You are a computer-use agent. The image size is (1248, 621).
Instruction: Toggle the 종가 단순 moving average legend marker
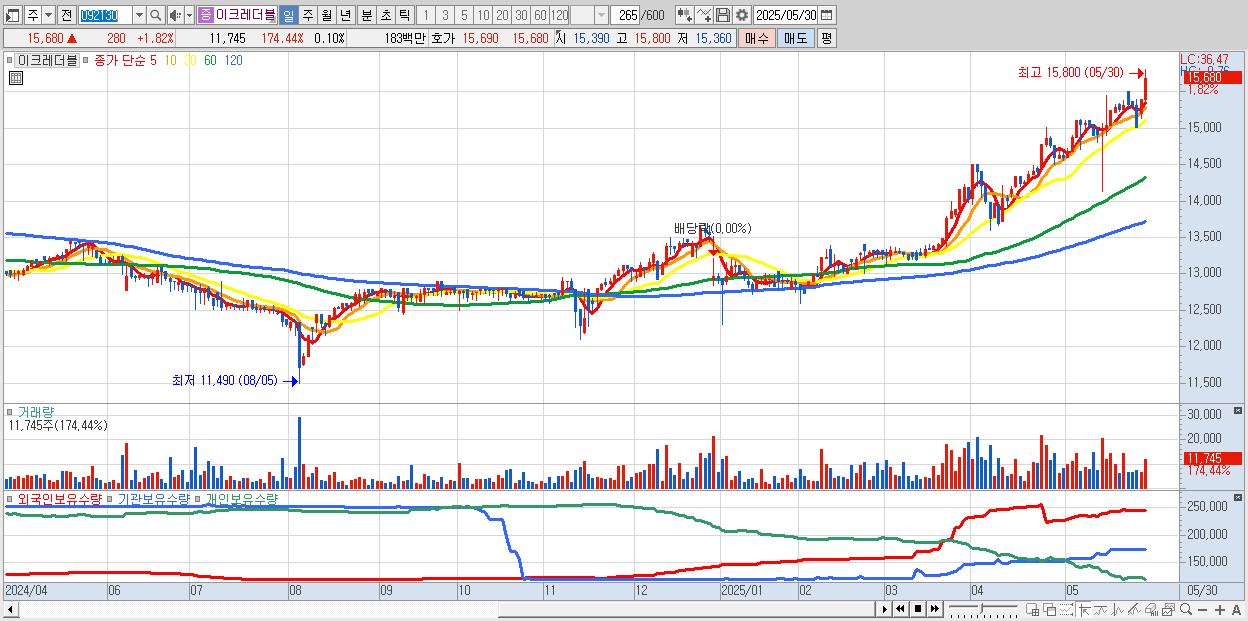(x=85, y=60)
